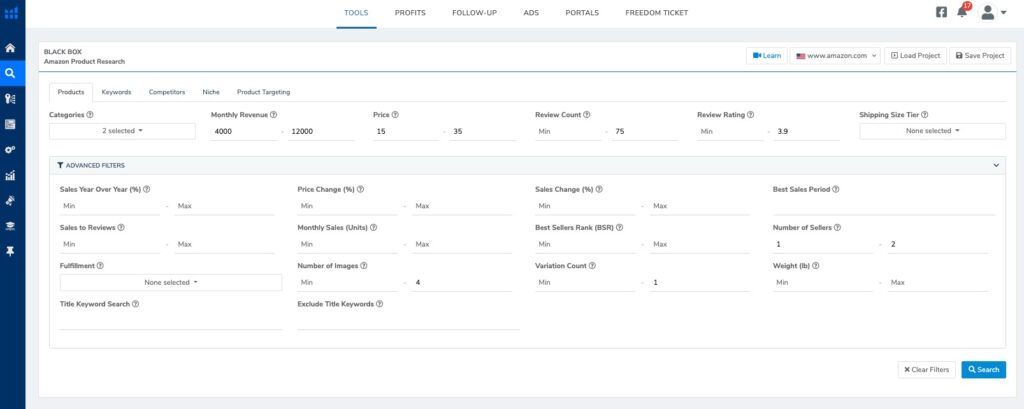1024x409 pixels.
Task: Switch to the Niche tab
Action: point(211,92)
